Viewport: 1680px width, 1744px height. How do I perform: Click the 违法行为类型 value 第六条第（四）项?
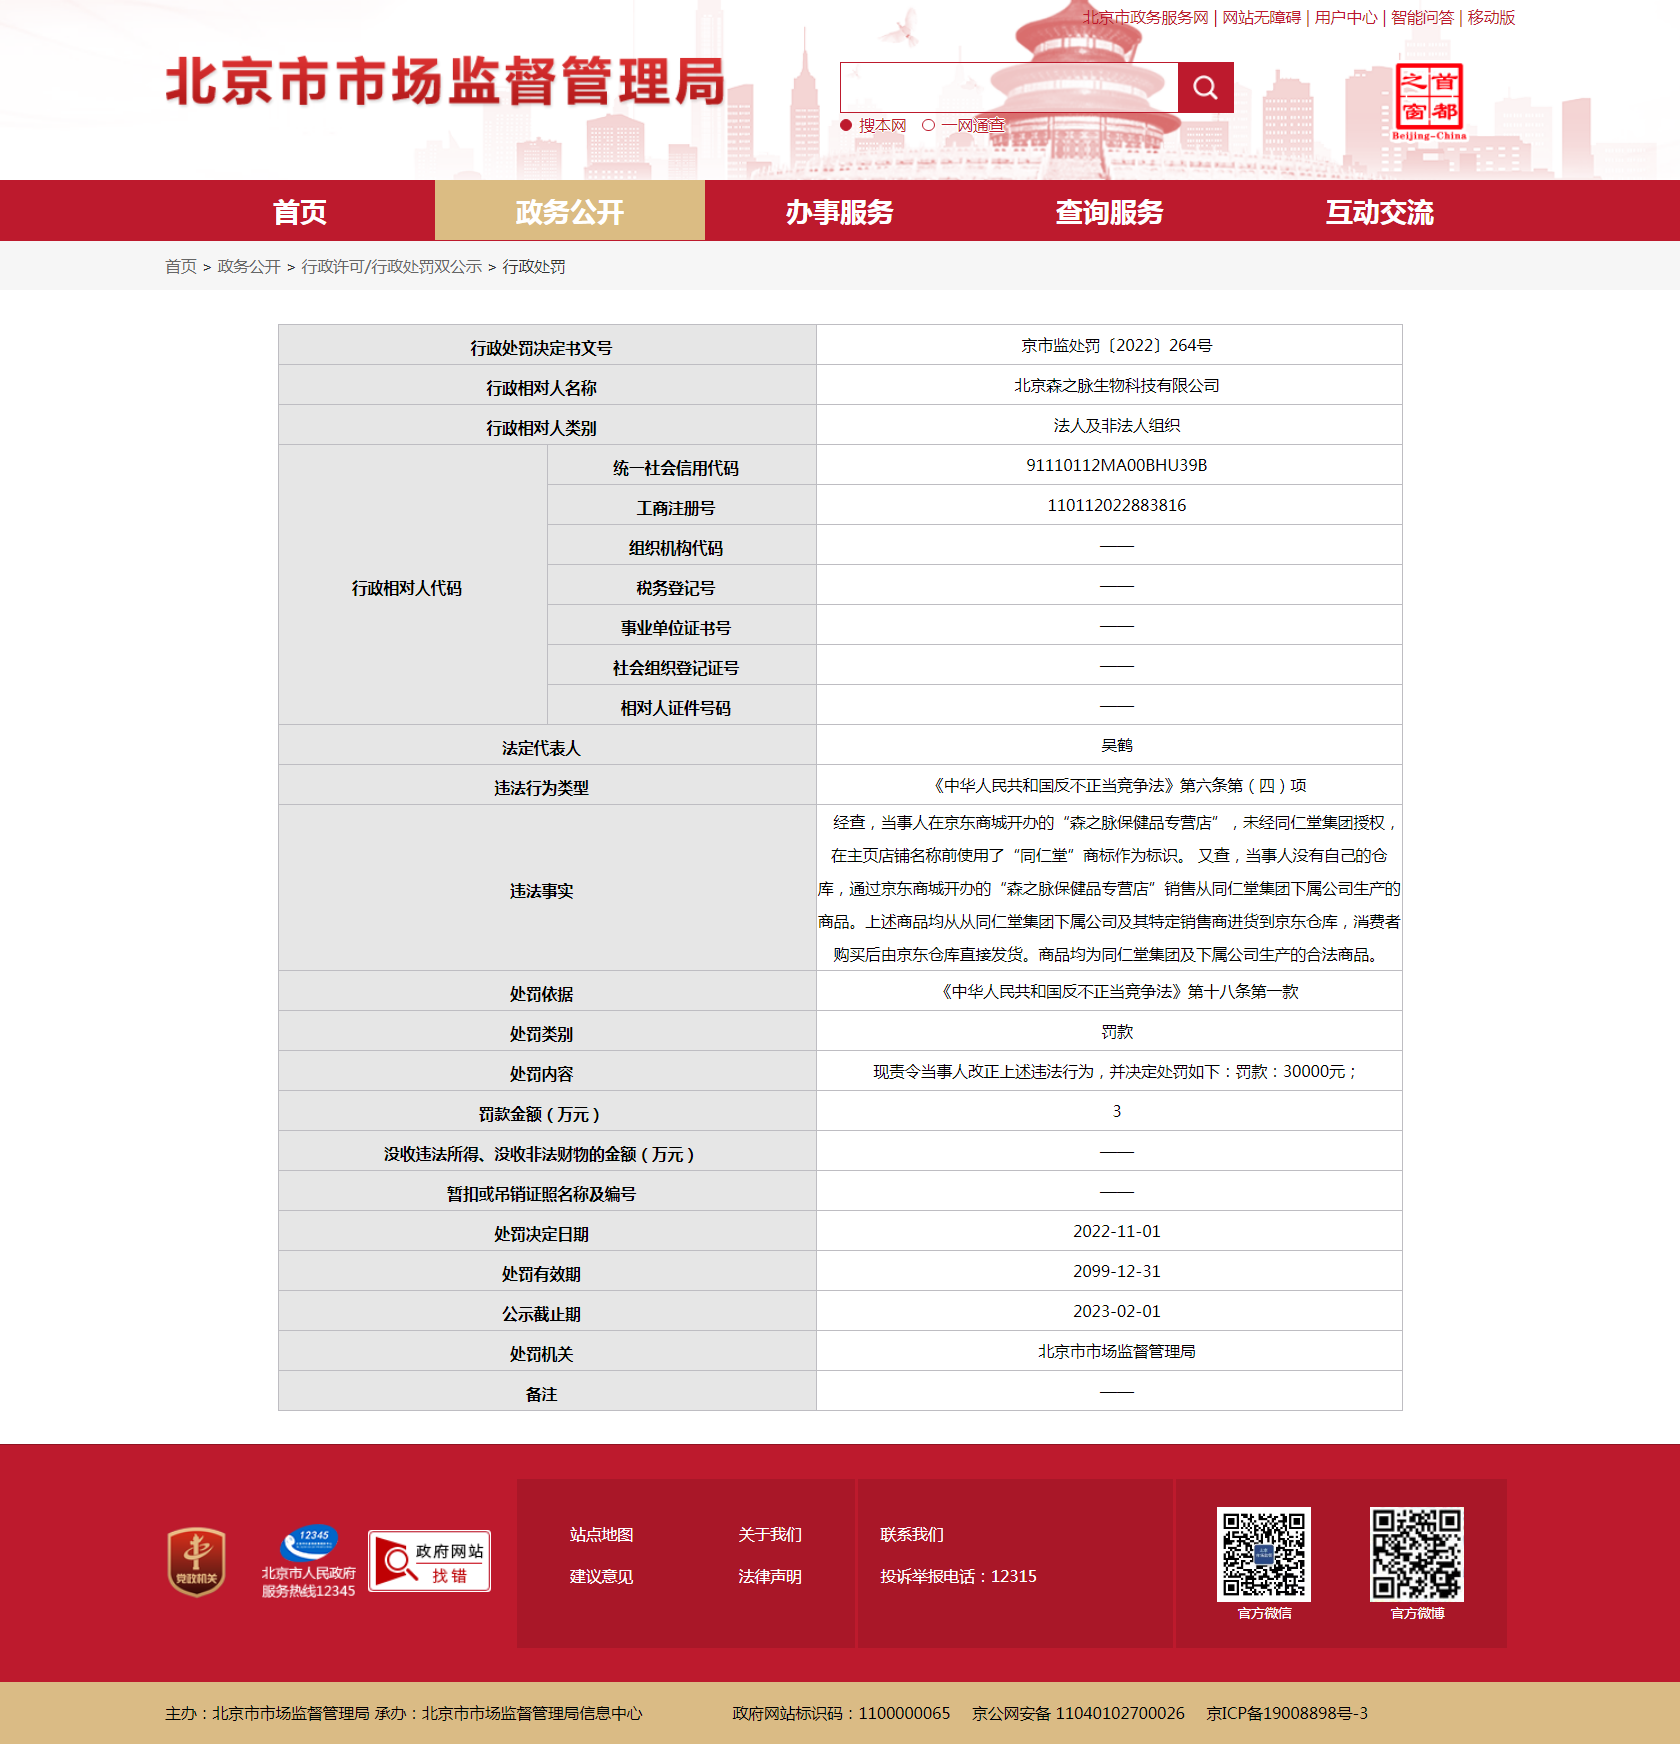click(1116, 785)
